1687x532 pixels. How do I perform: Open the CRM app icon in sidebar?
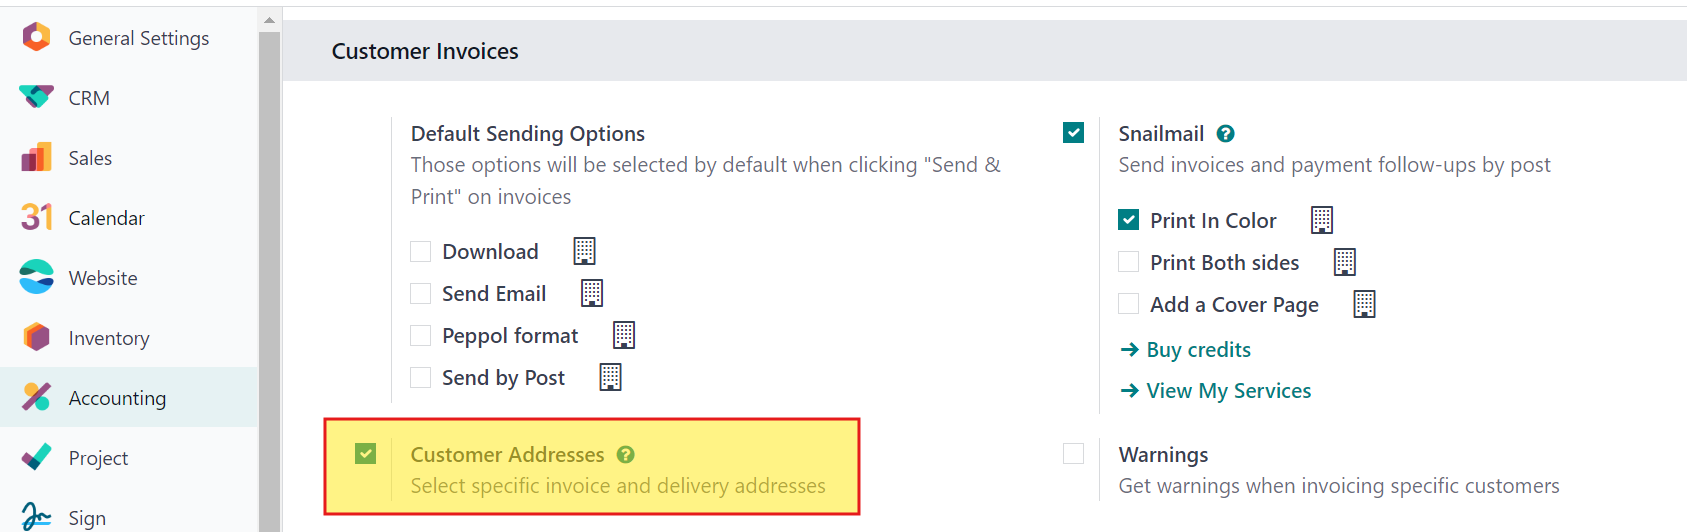click(x=36, y=97)
